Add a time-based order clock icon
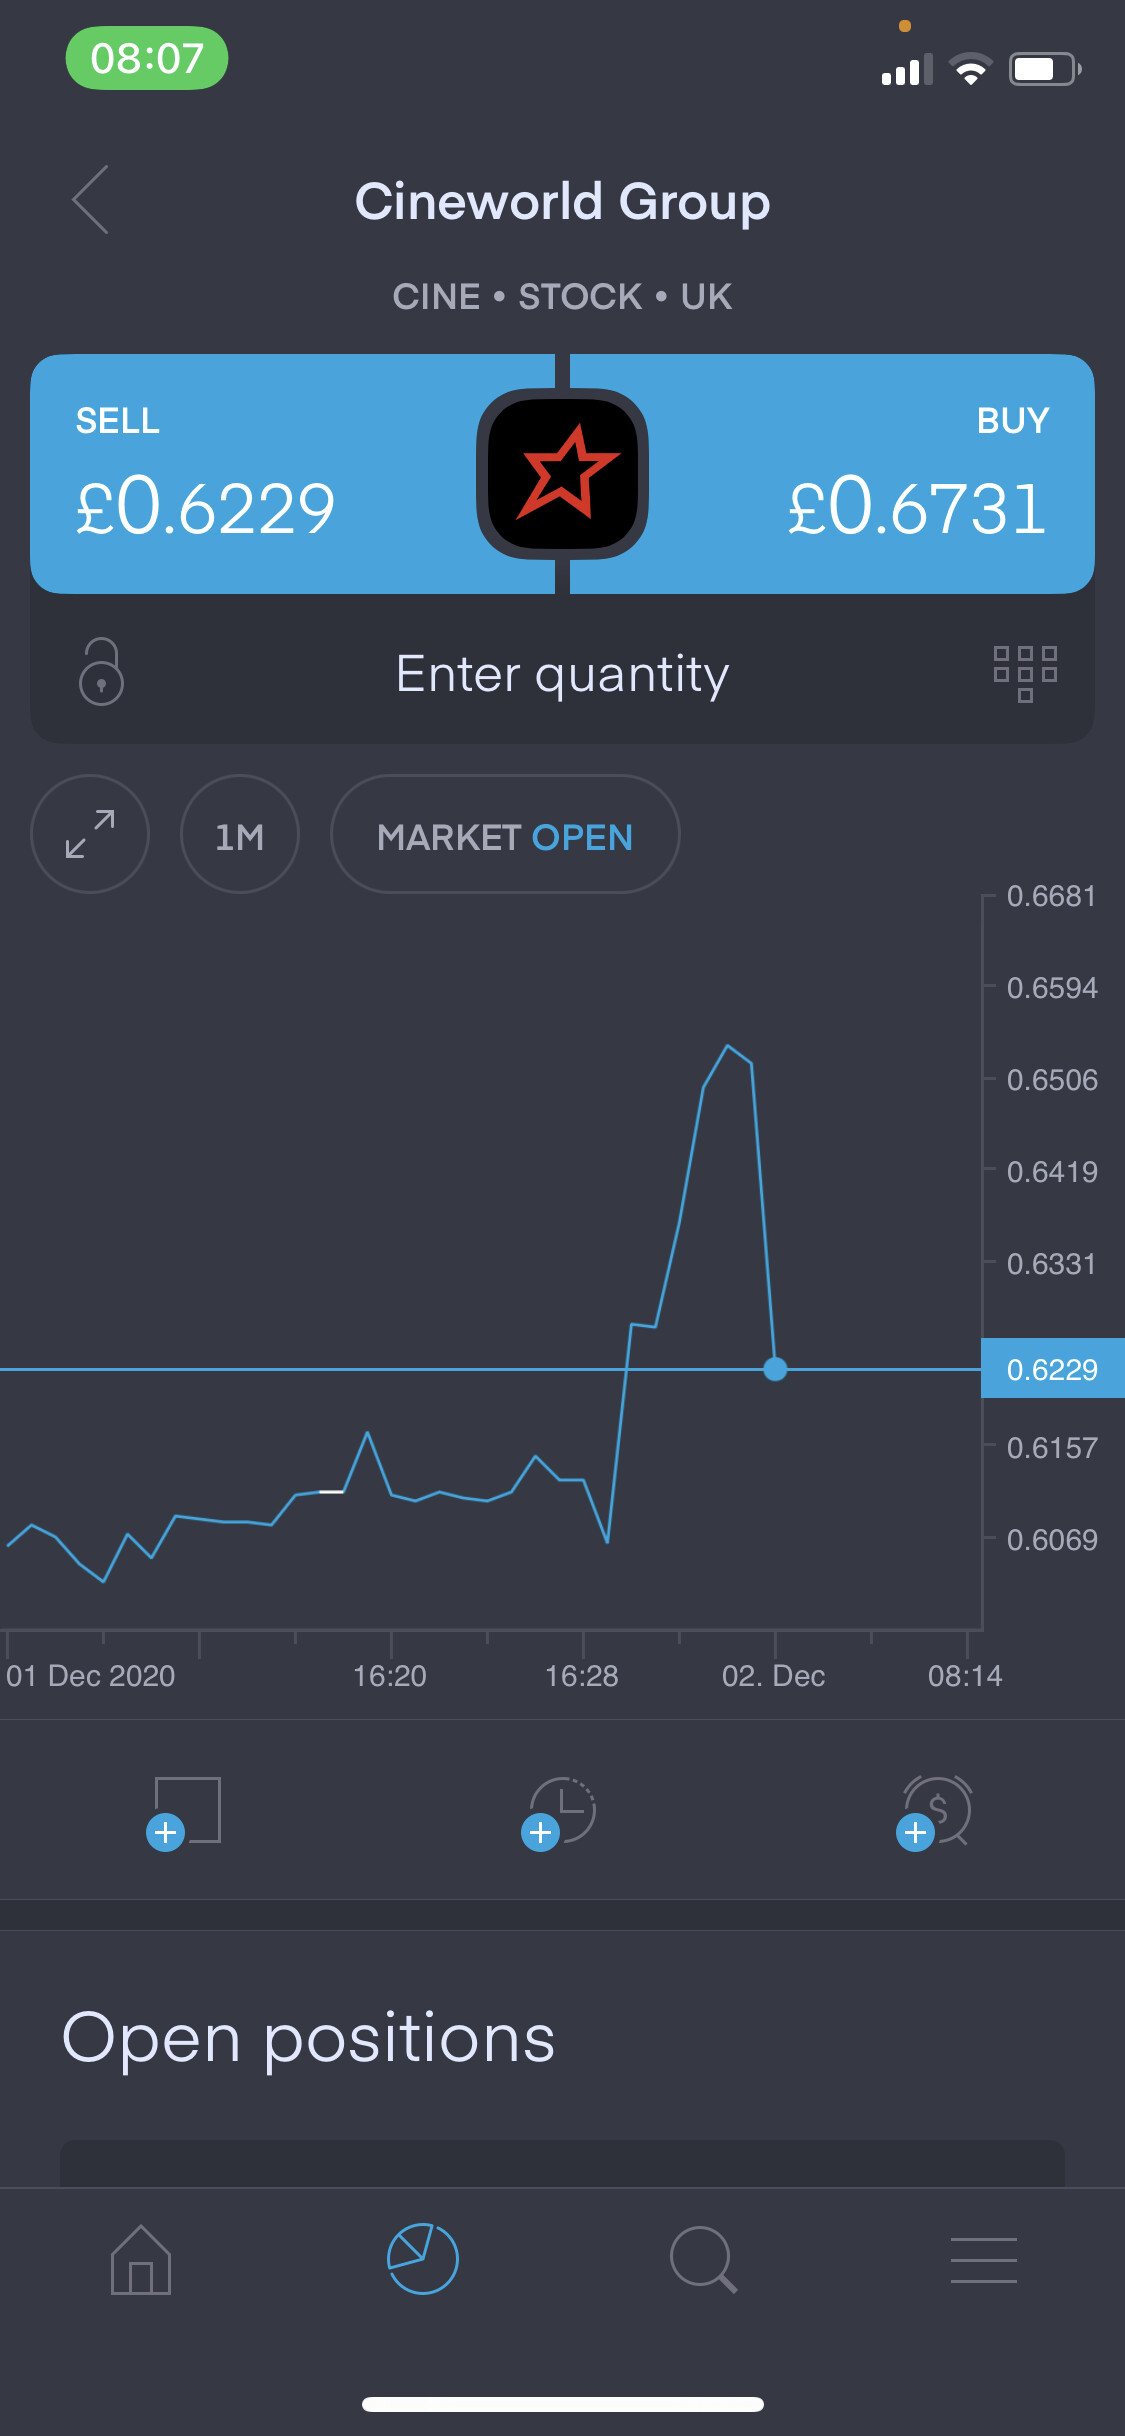1125x2436 pixels. tap(560, 1812)
